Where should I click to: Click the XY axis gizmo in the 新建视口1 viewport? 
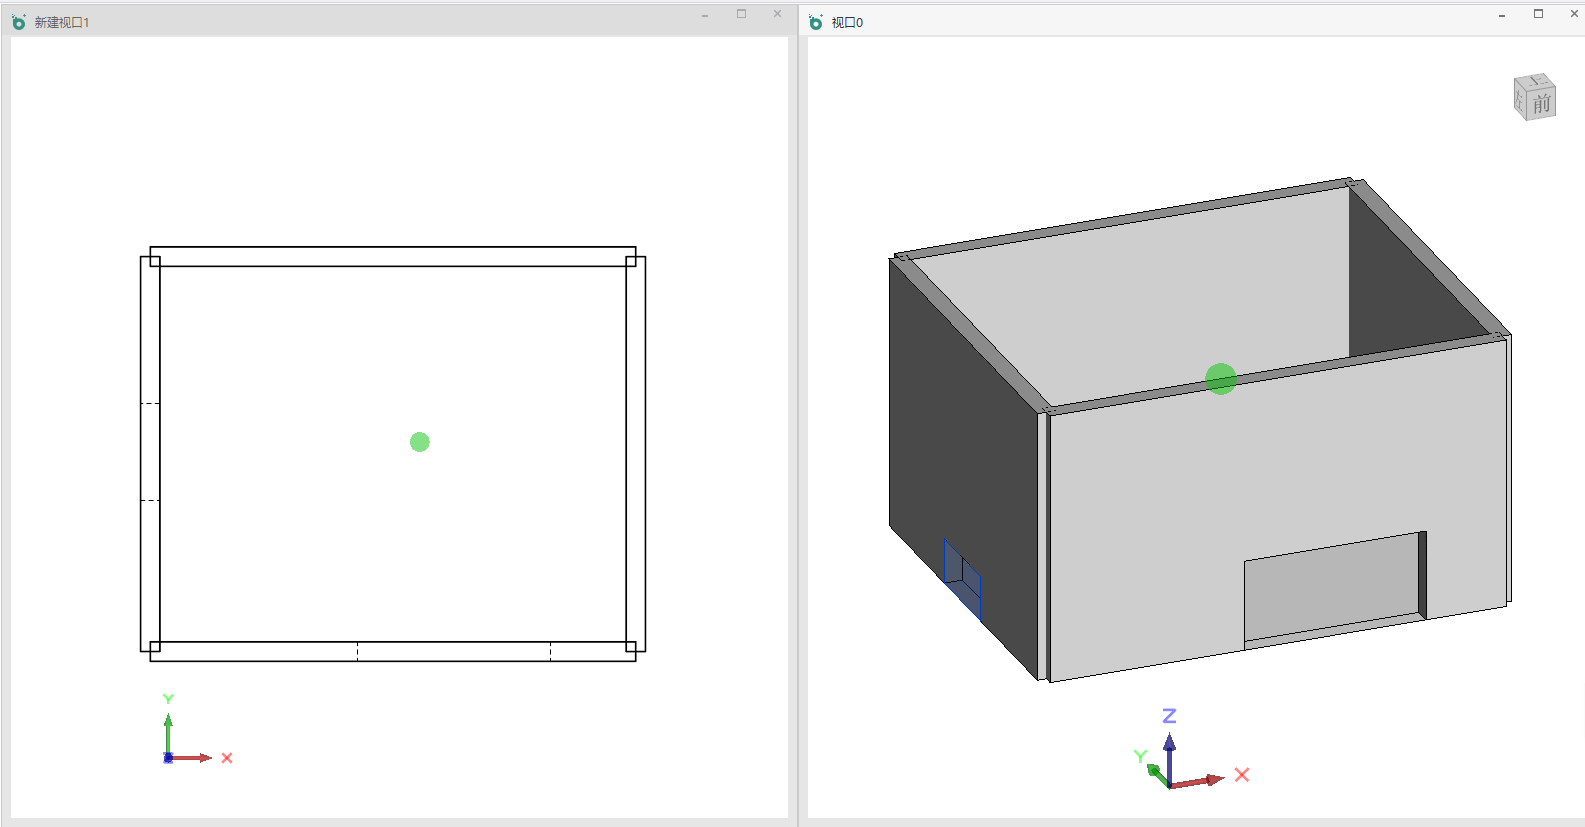pos(197,729)
